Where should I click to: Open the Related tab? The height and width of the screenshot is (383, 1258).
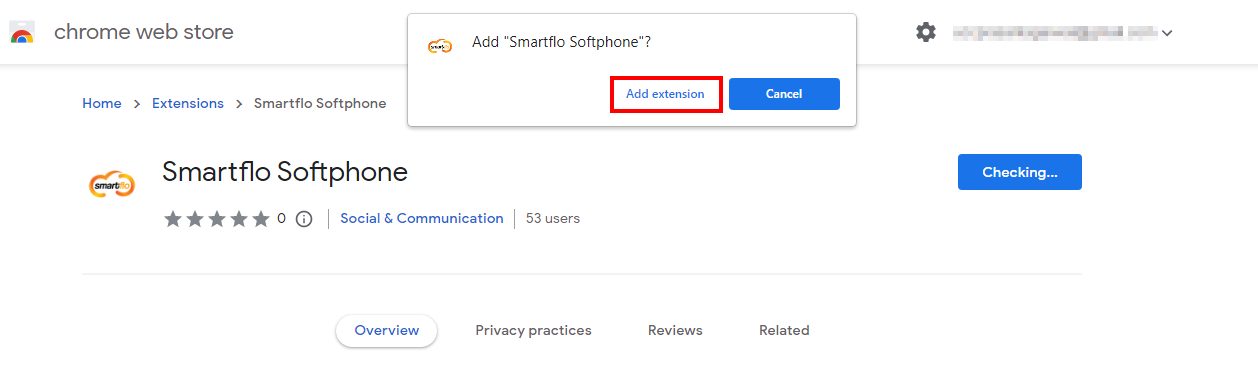pos(784,331)
